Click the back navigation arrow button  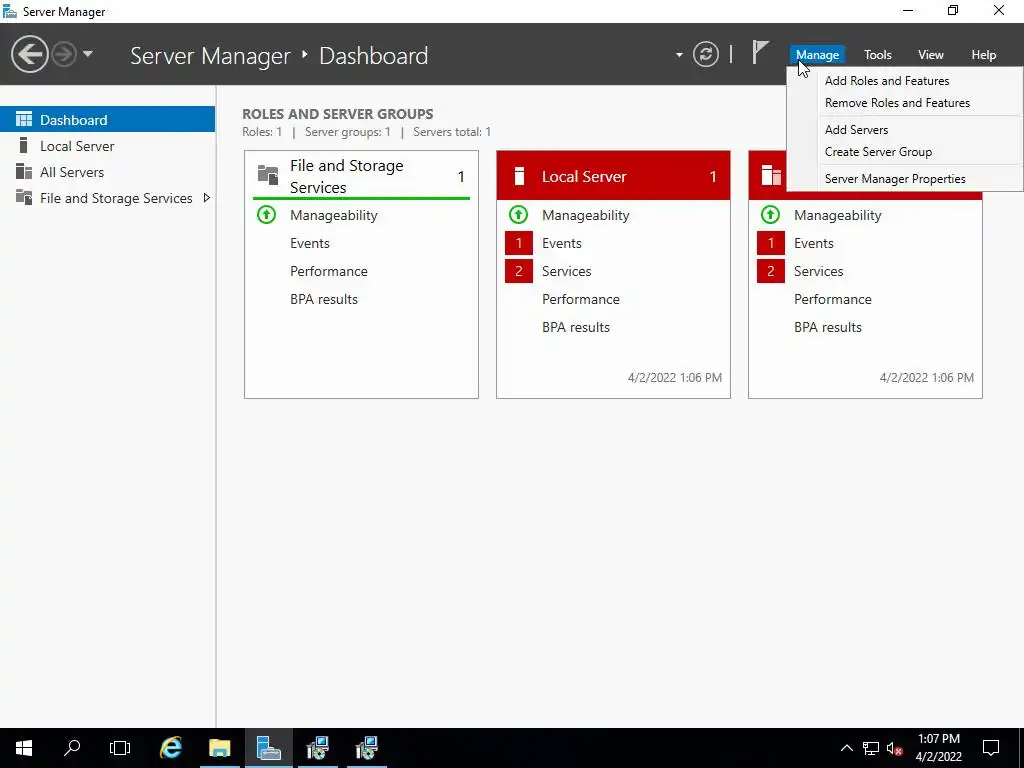point(29,54)
